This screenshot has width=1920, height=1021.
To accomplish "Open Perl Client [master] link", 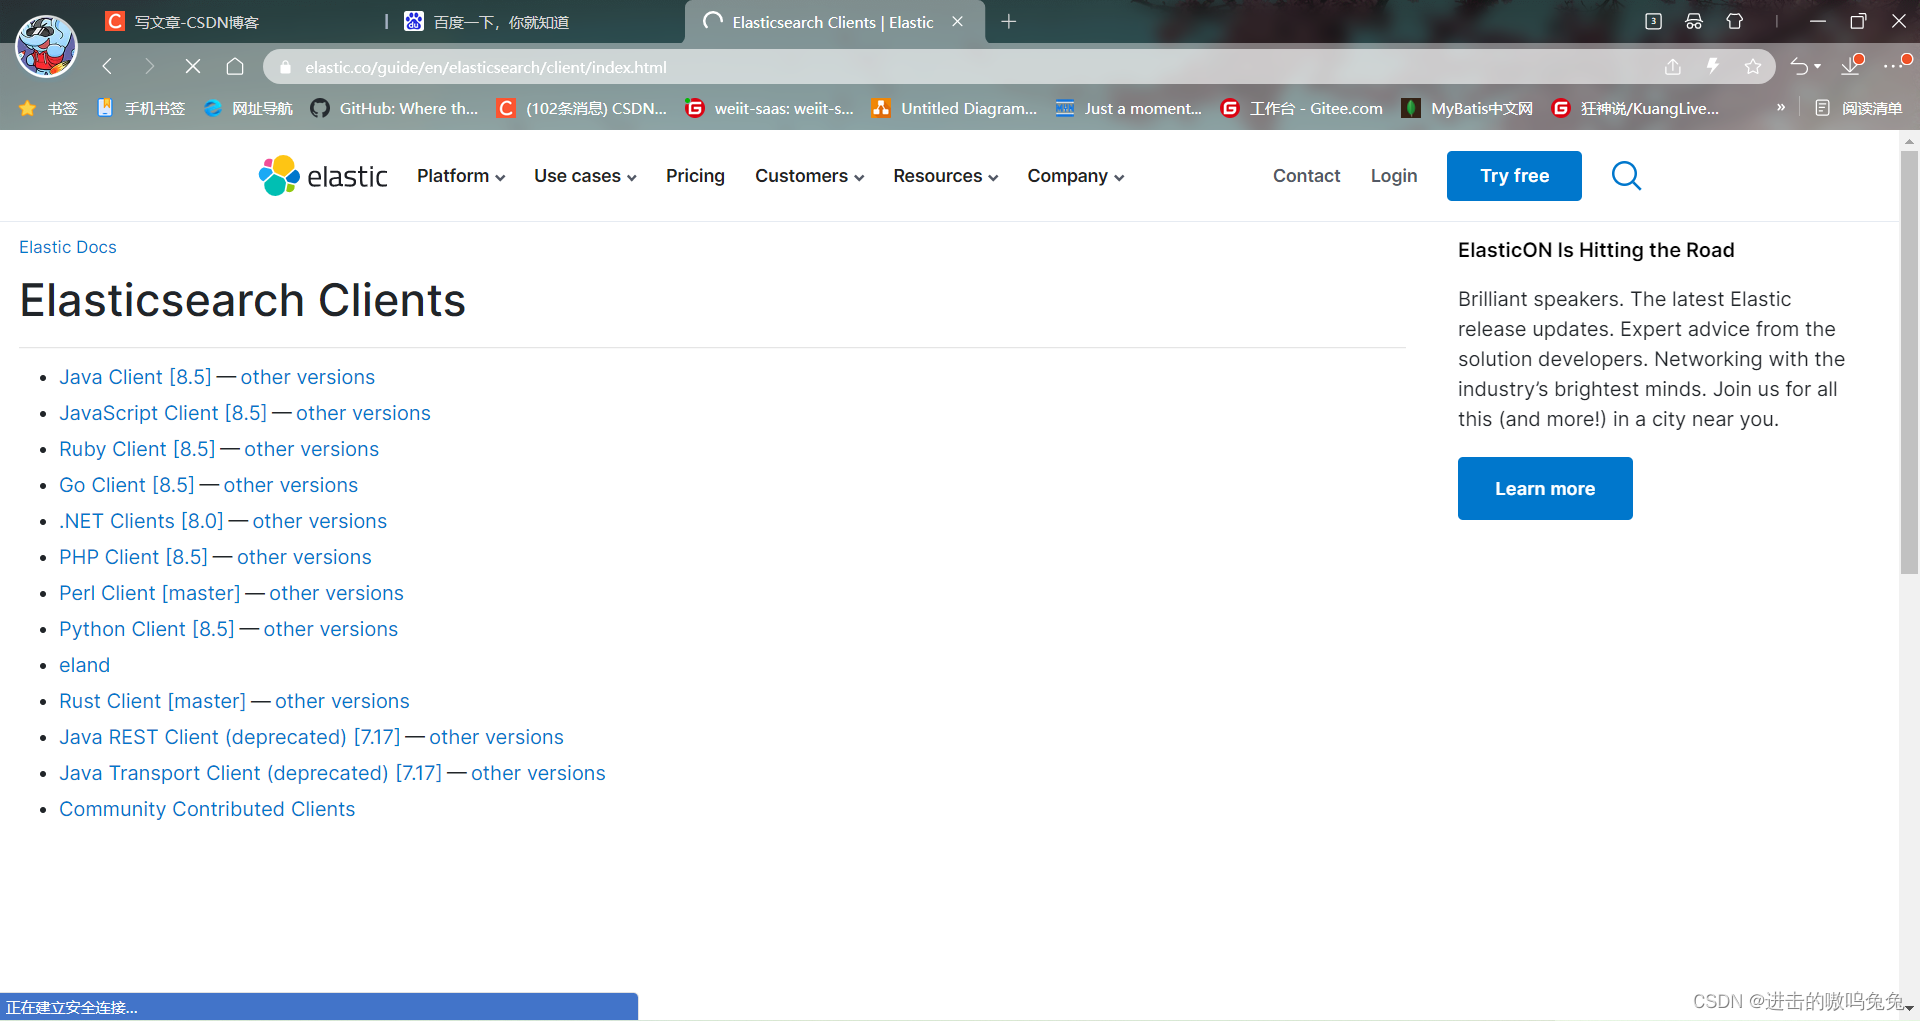I will click(x=150, y=593).
